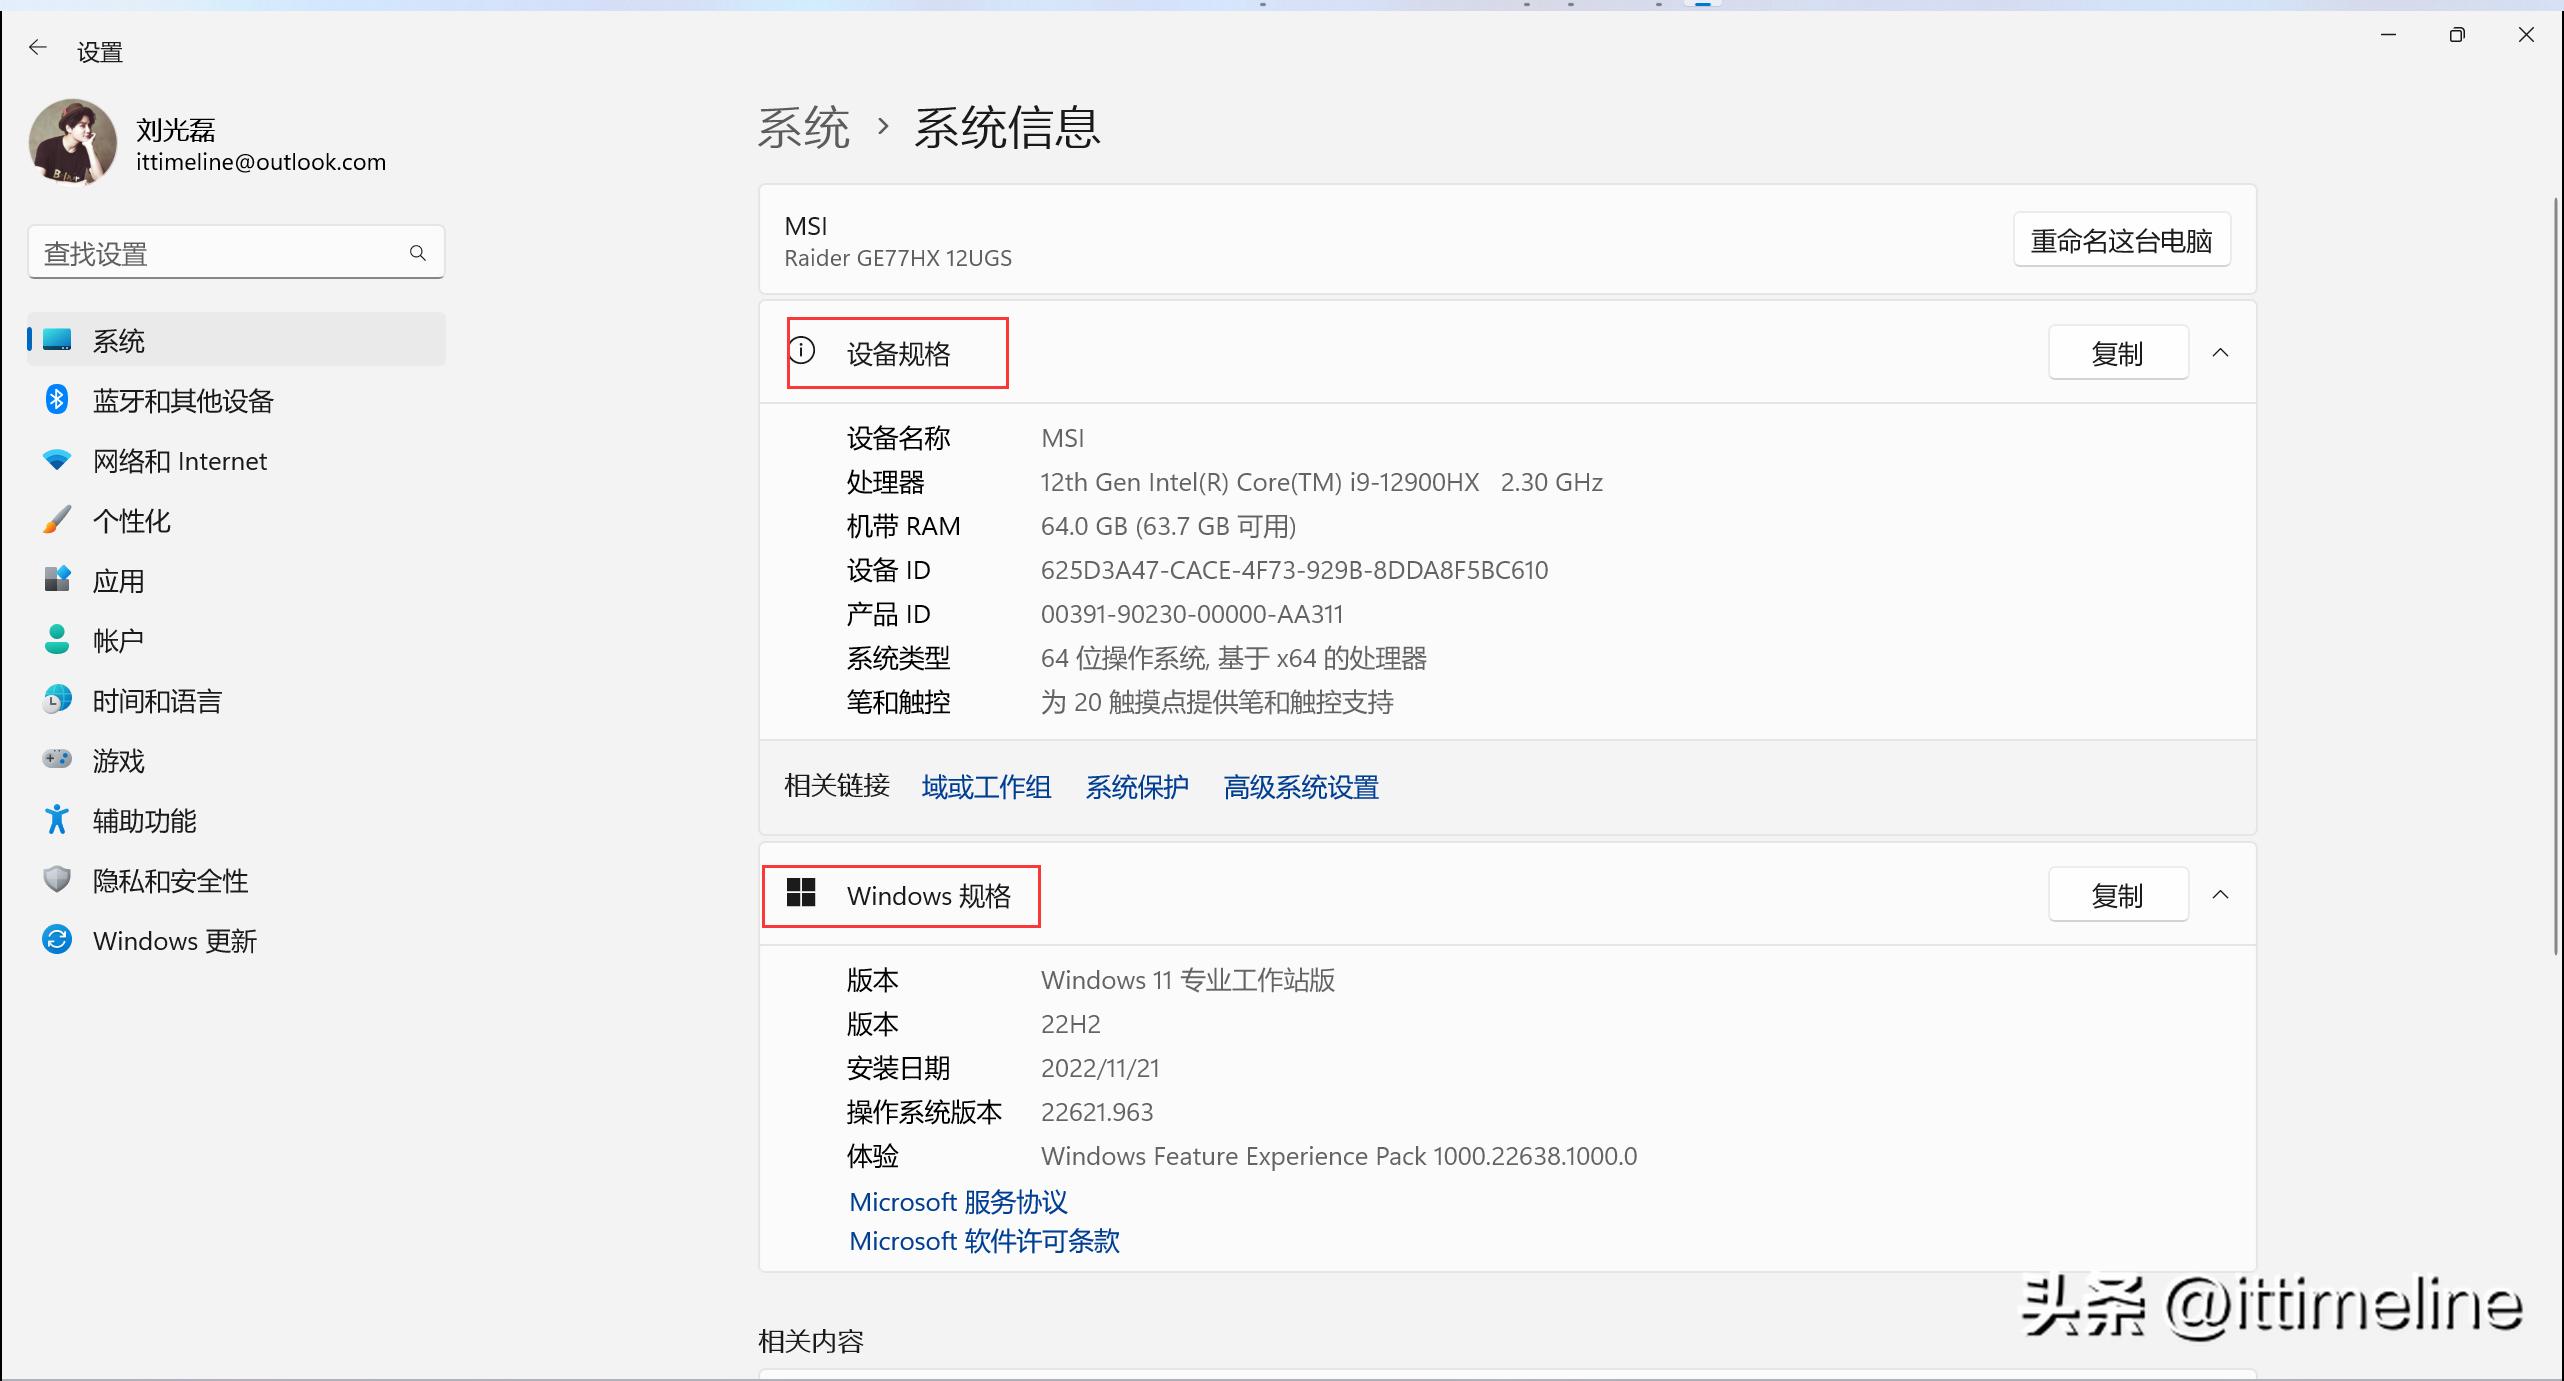Click the System breadcrumb link
Image resolution: width=2564 pixels, height=1381 pixels.
point(803,128)
